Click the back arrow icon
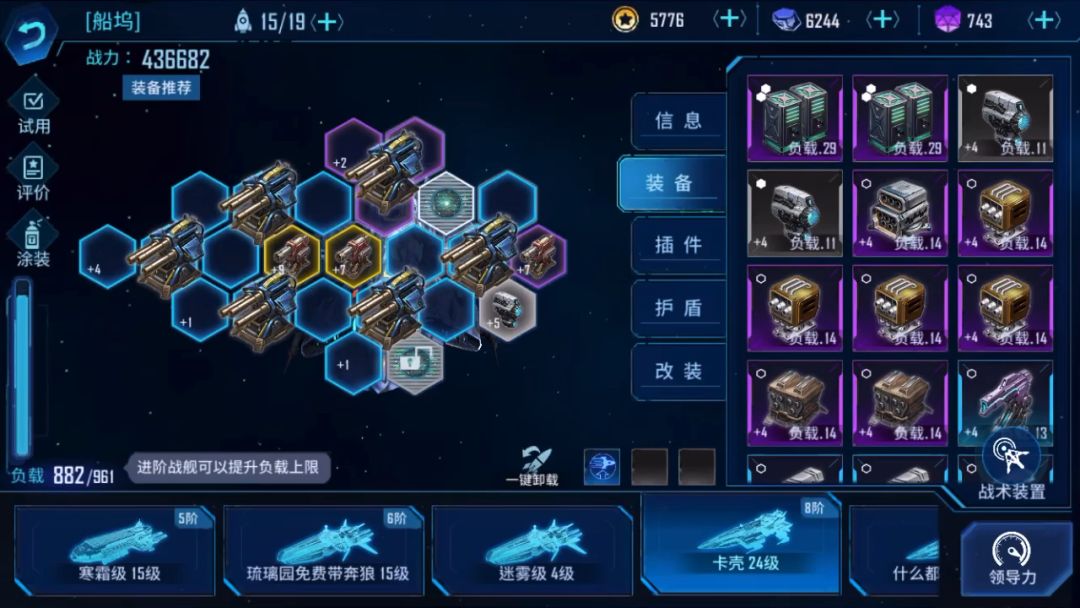1080x608 pixels. coord(30,34)
